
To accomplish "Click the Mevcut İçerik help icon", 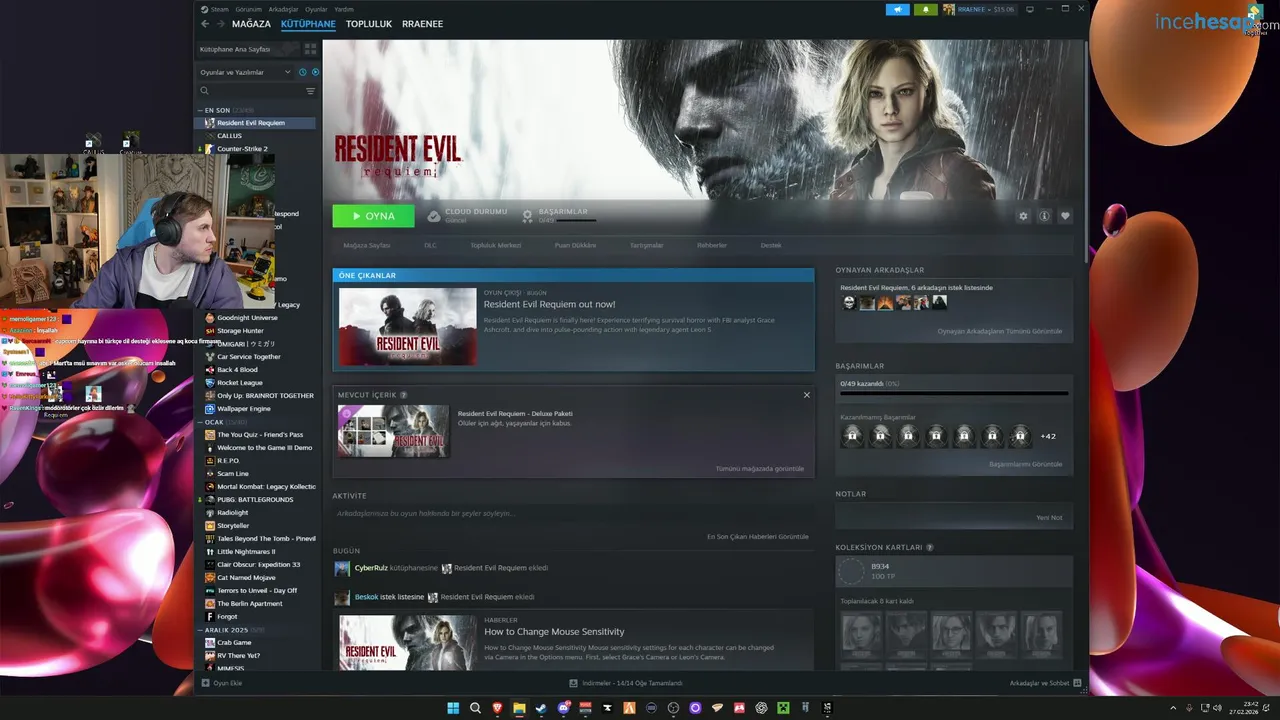I will (404, 395).
